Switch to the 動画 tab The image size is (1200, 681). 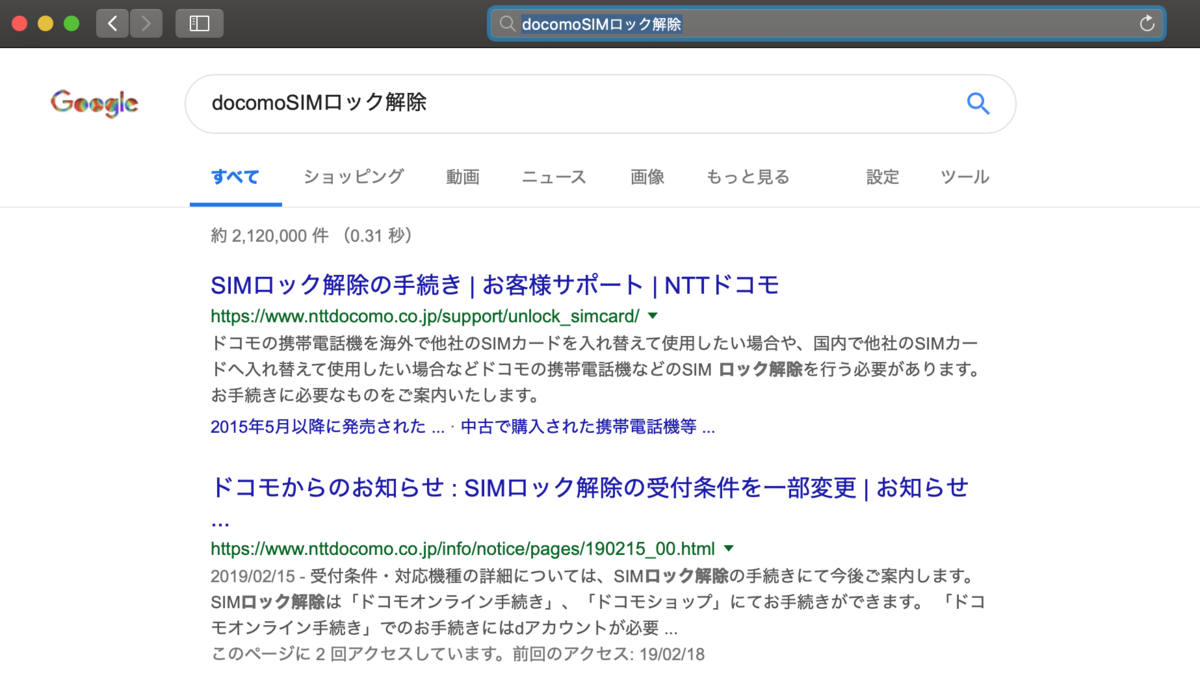click(463, 177)
